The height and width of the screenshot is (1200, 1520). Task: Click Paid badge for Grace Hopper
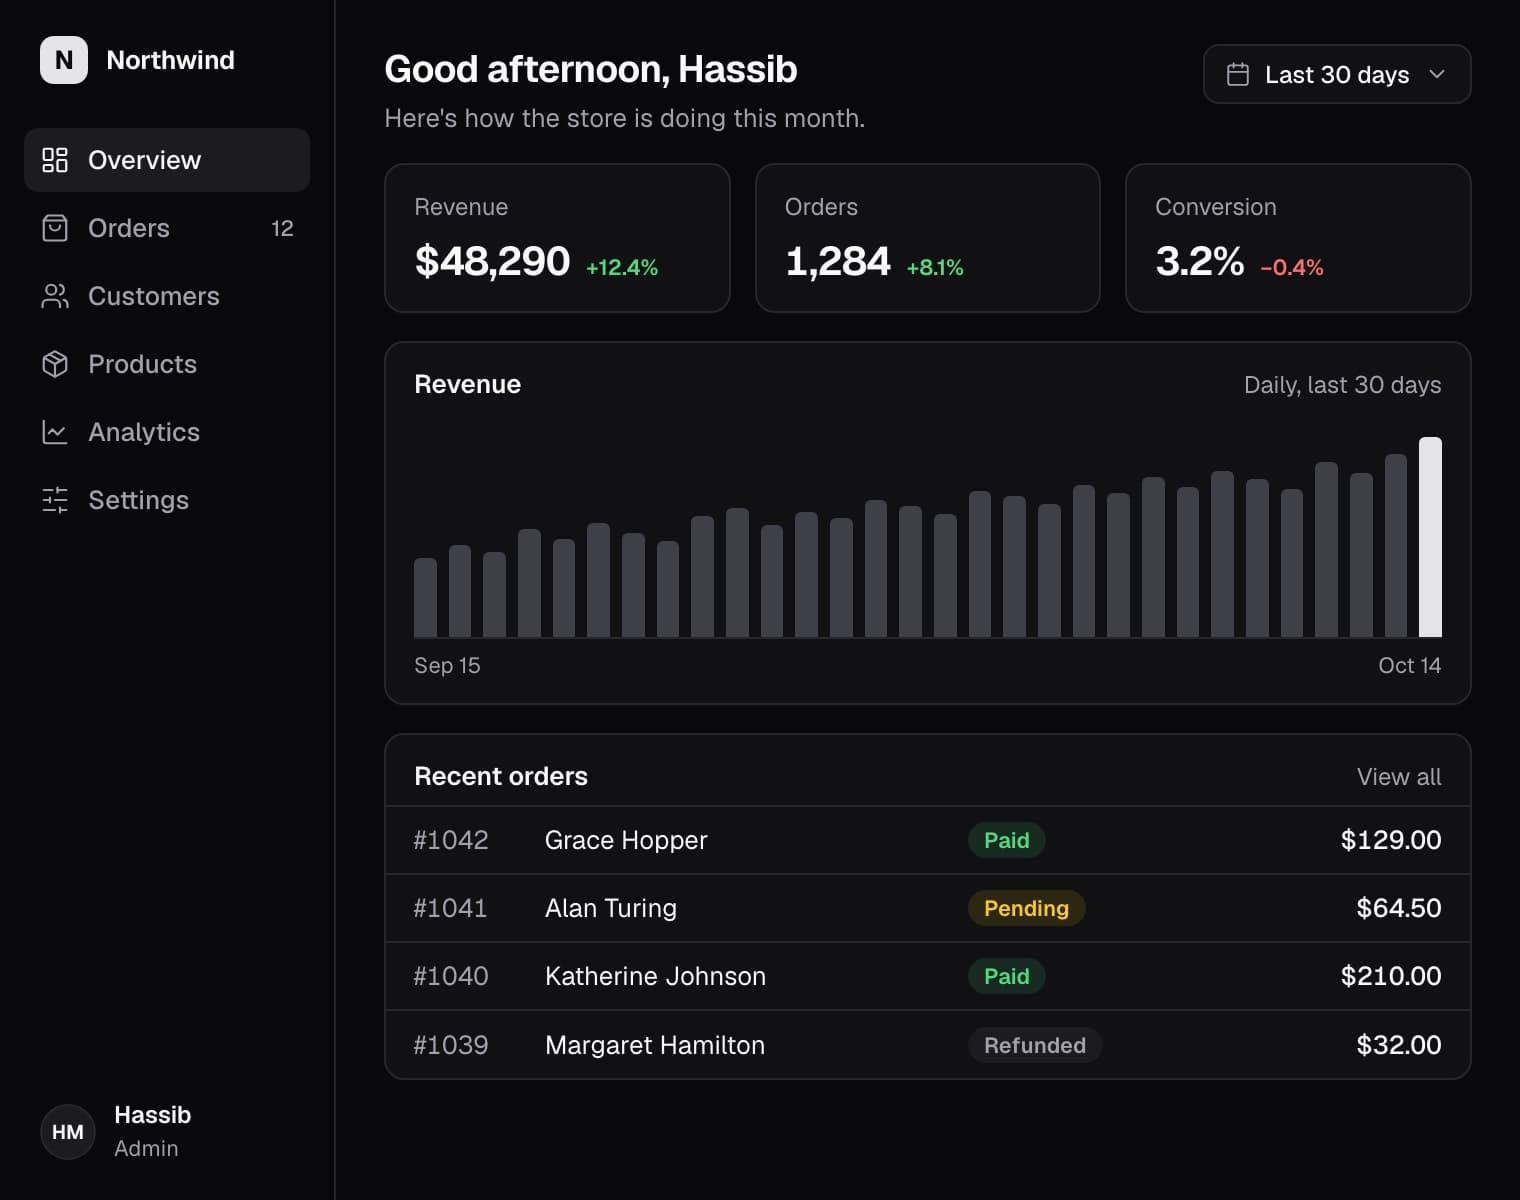[1007, 840]
